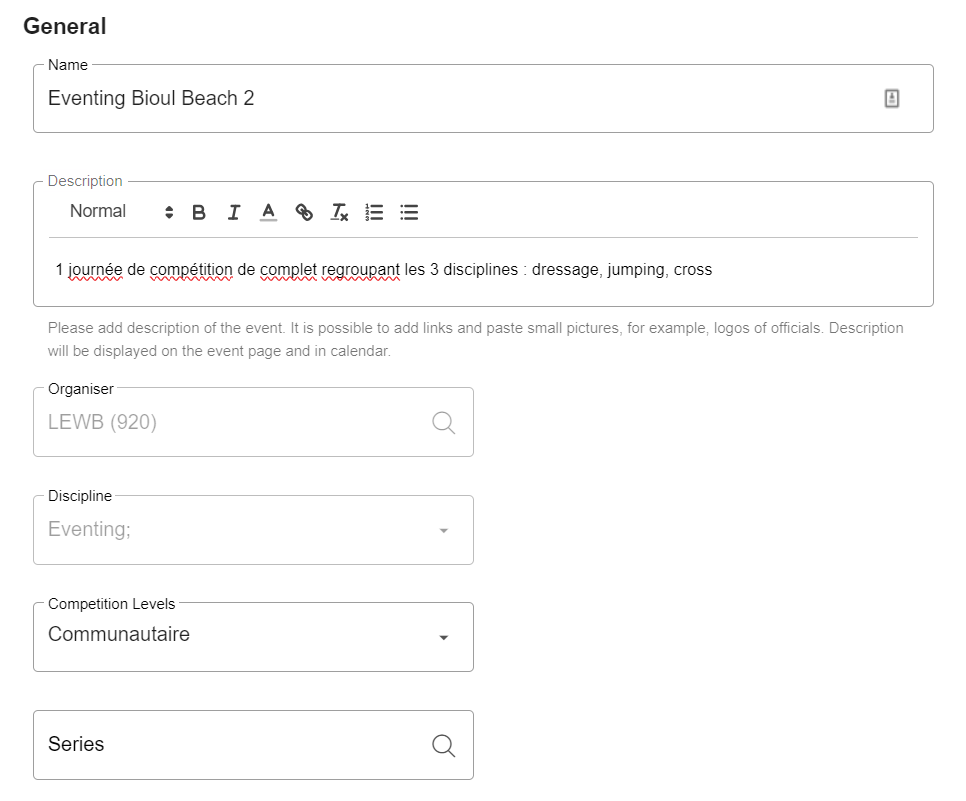
Task: Focus the Series search field
Action: point(230,745)
